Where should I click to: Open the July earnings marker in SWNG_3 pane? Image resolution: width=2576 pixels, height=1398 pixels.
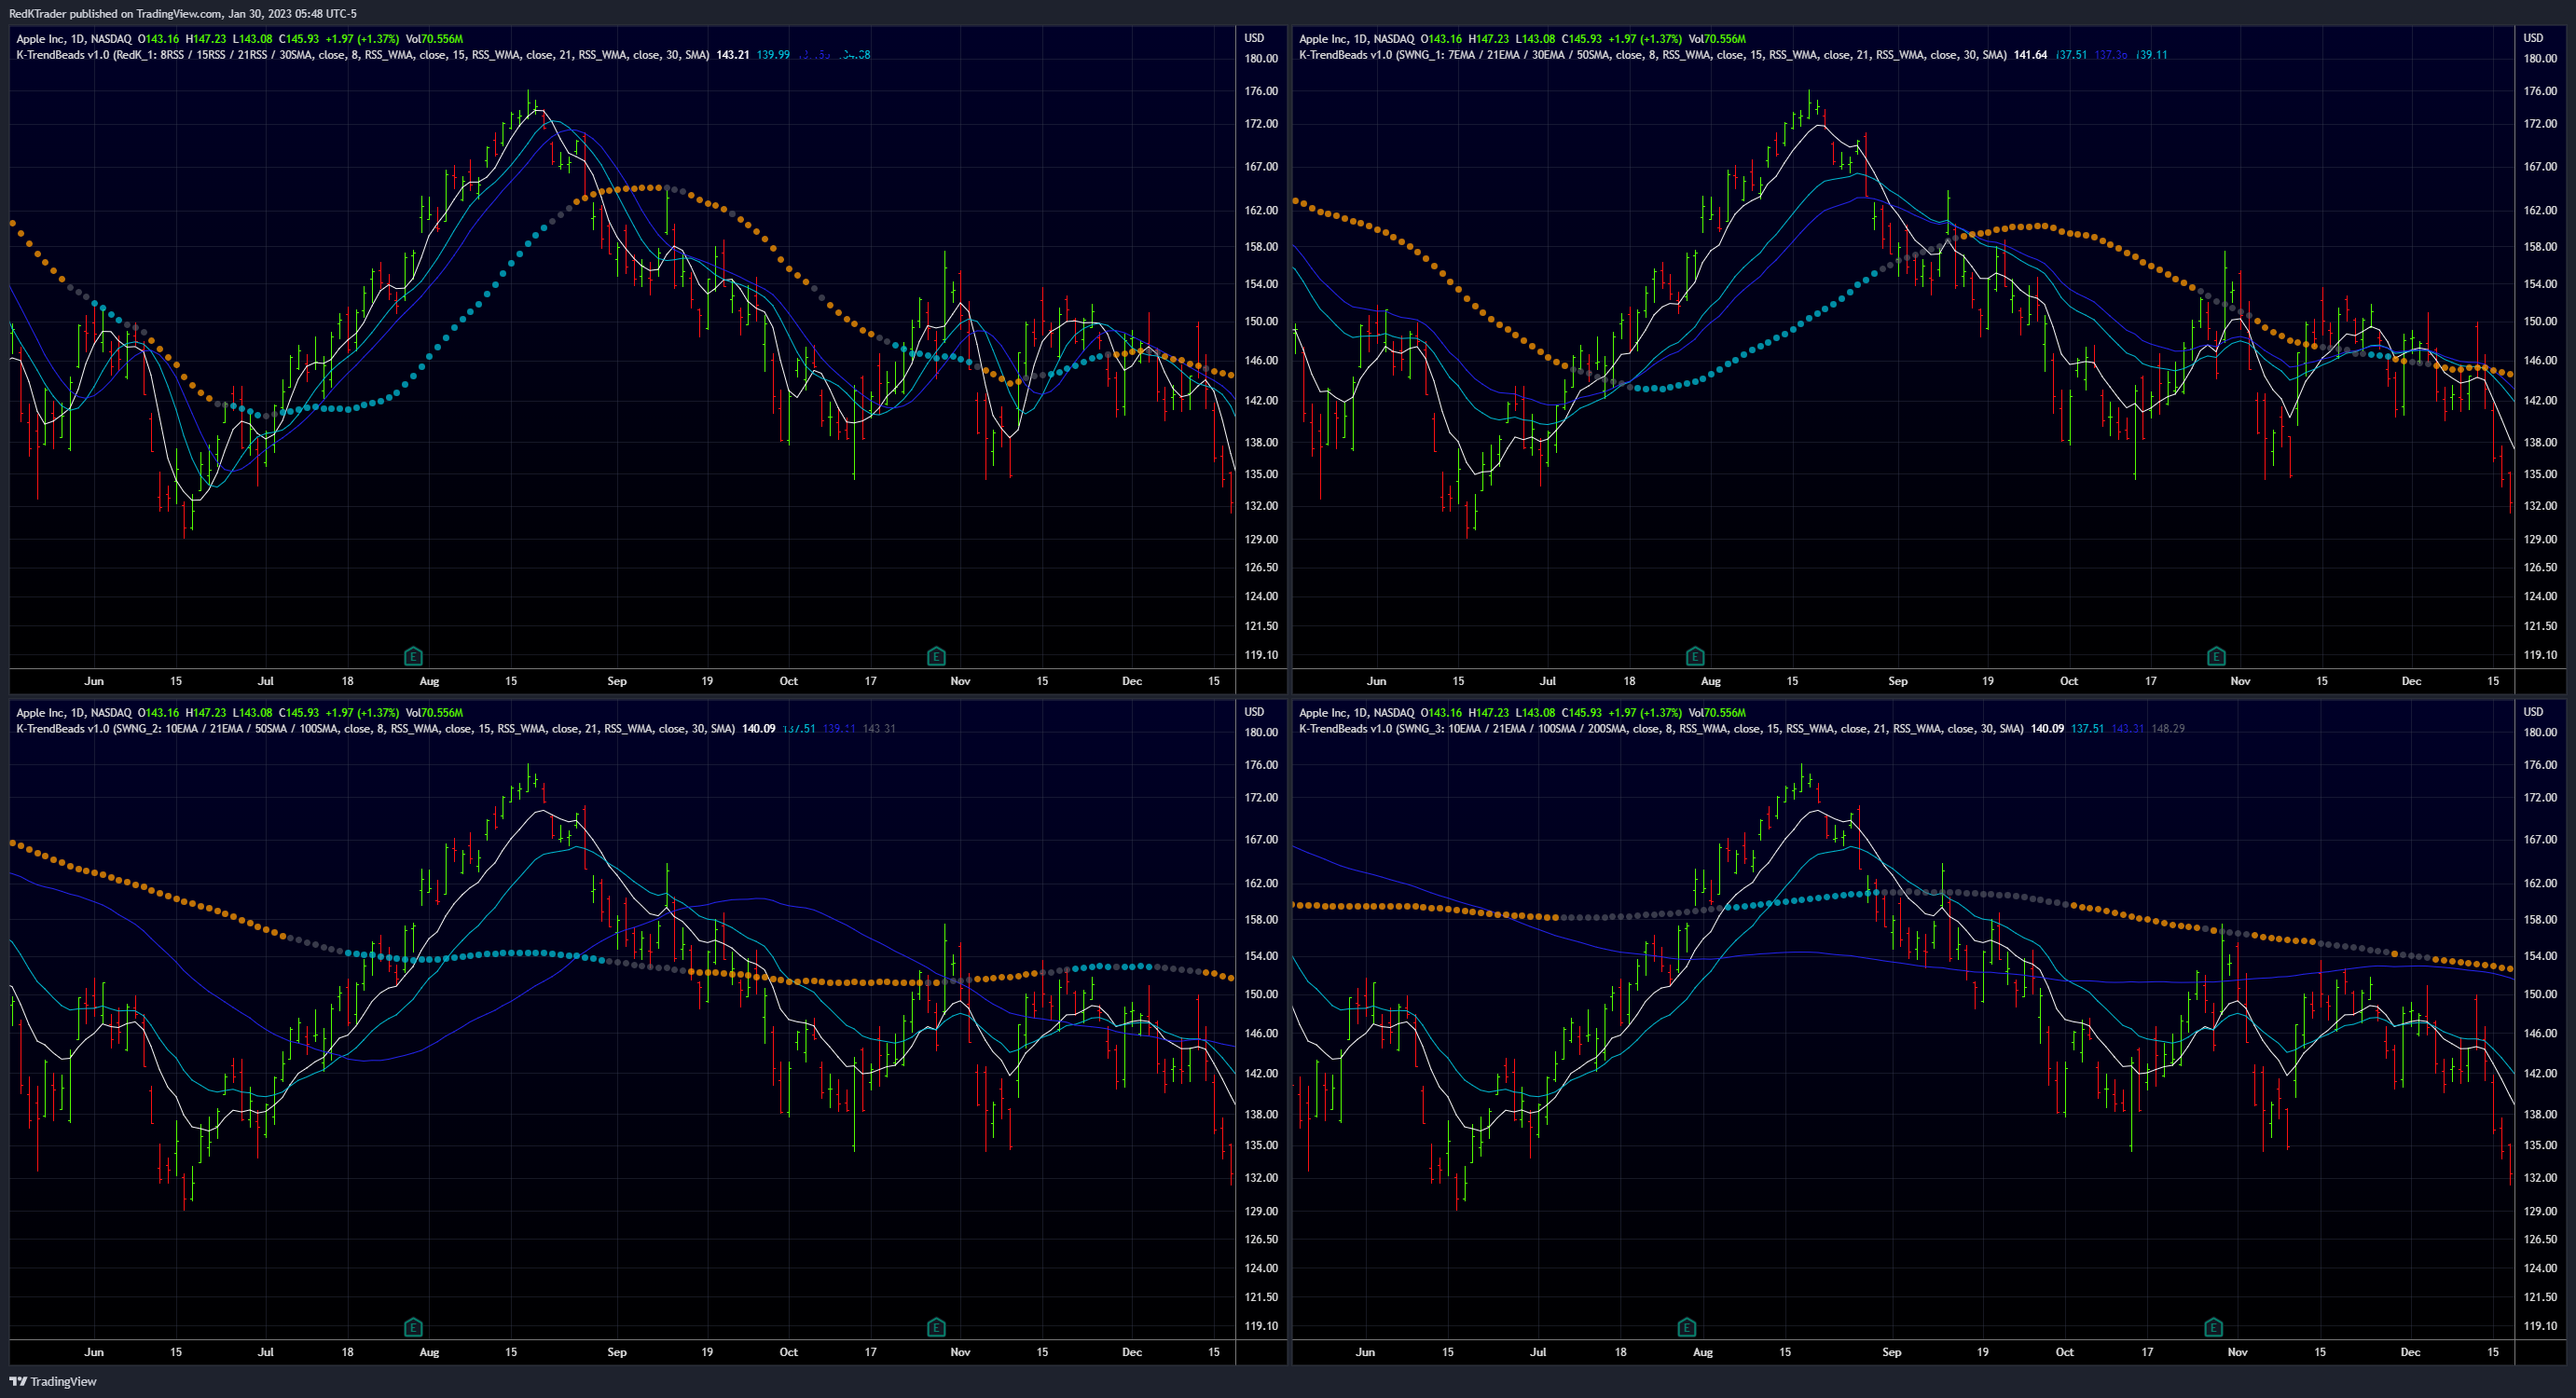(x=1686, y=1327)
